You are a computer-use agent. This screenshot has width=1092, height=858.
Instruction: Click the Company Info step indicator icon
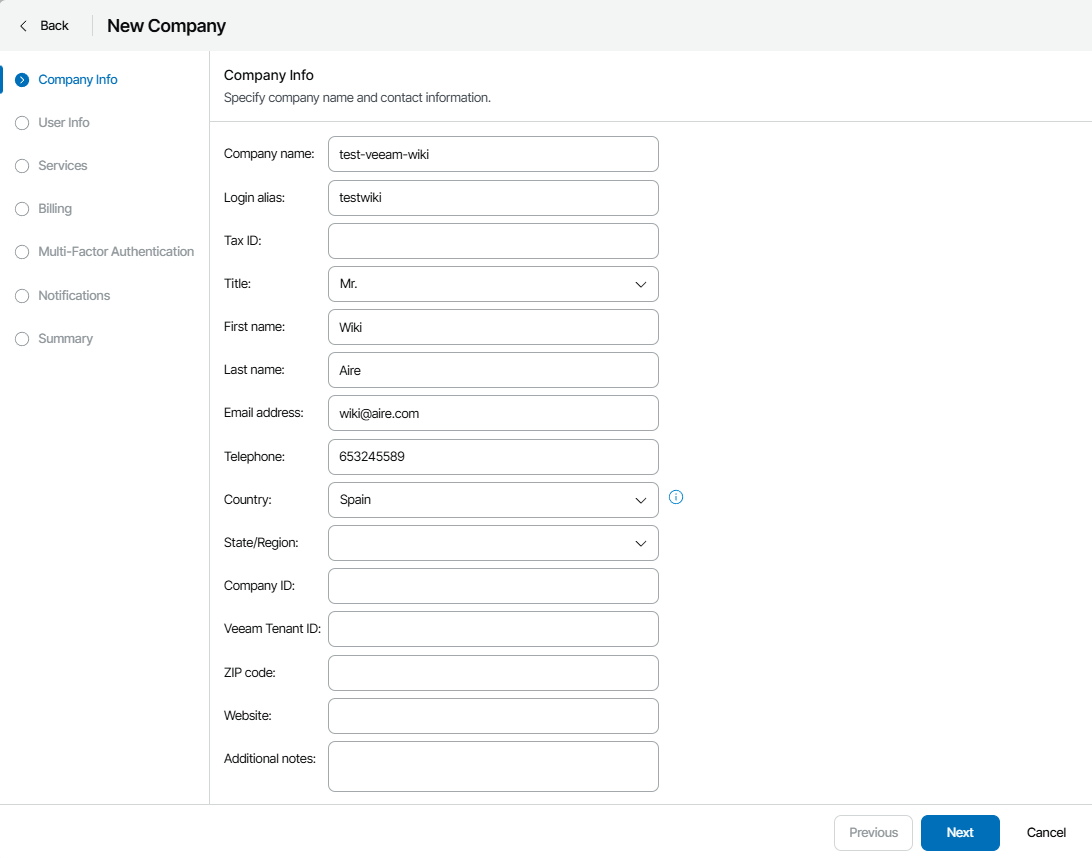[x=21, y=79]
